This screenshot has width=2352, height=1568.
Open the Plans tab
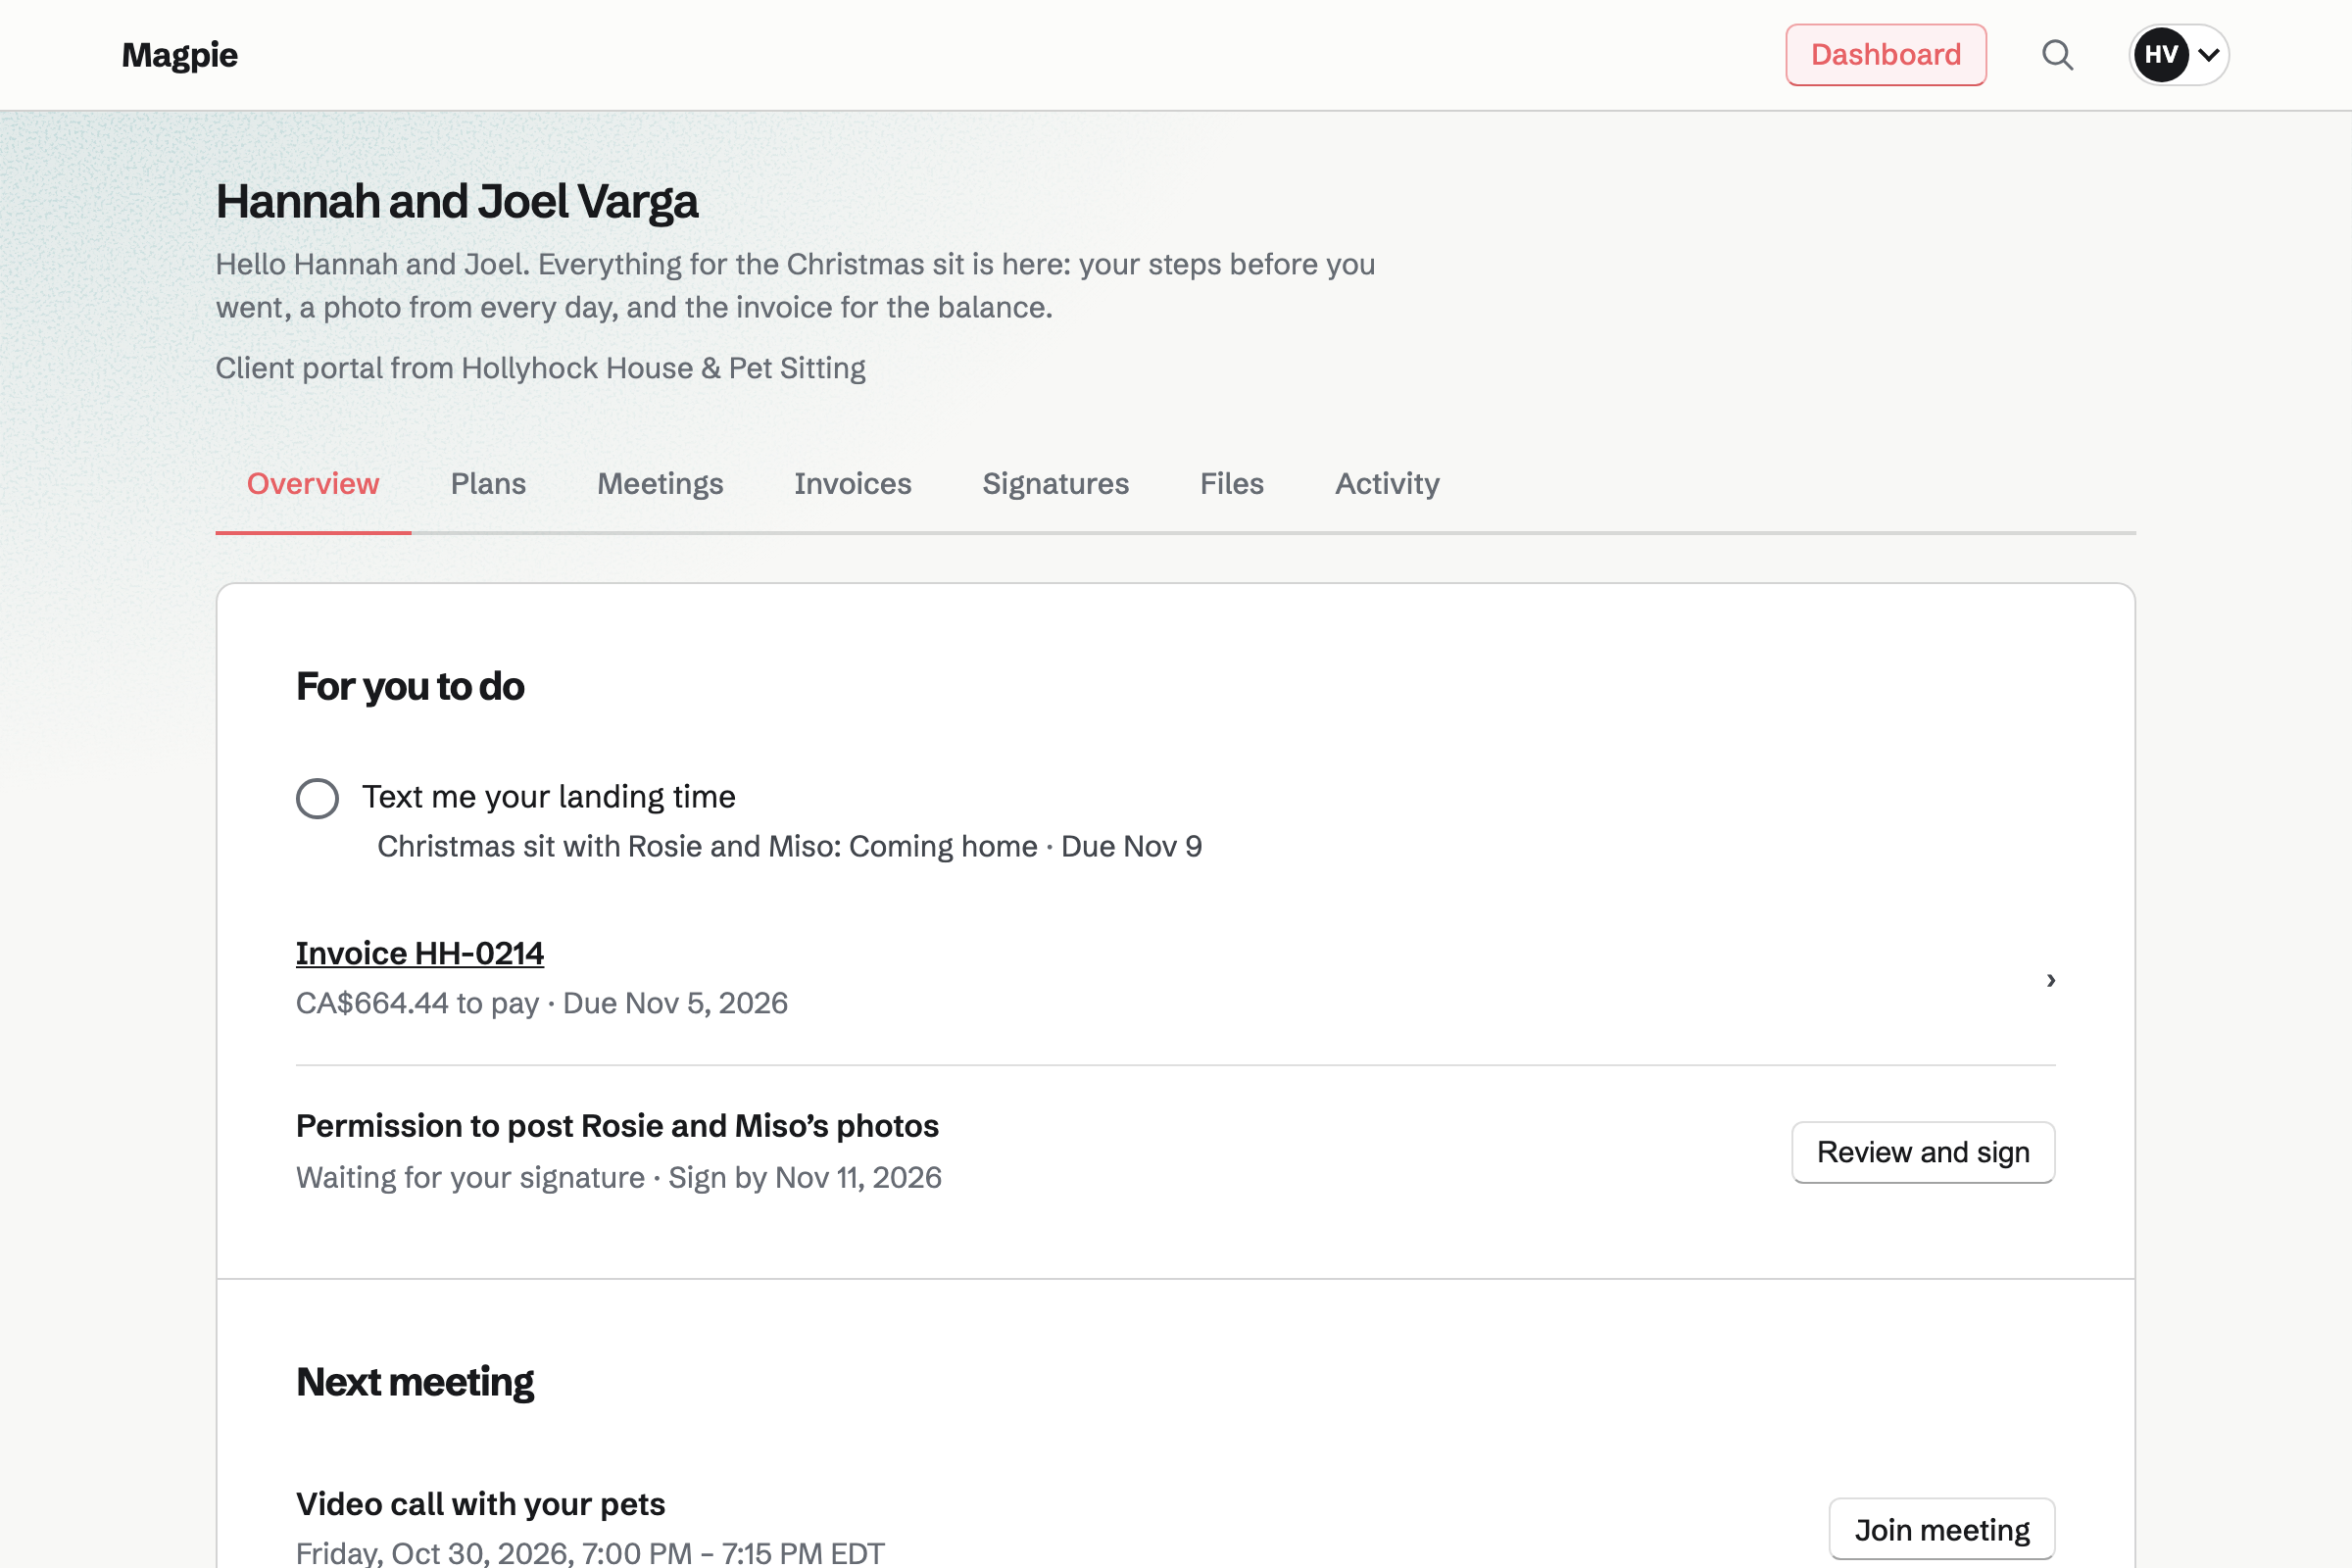click(488, 484)
